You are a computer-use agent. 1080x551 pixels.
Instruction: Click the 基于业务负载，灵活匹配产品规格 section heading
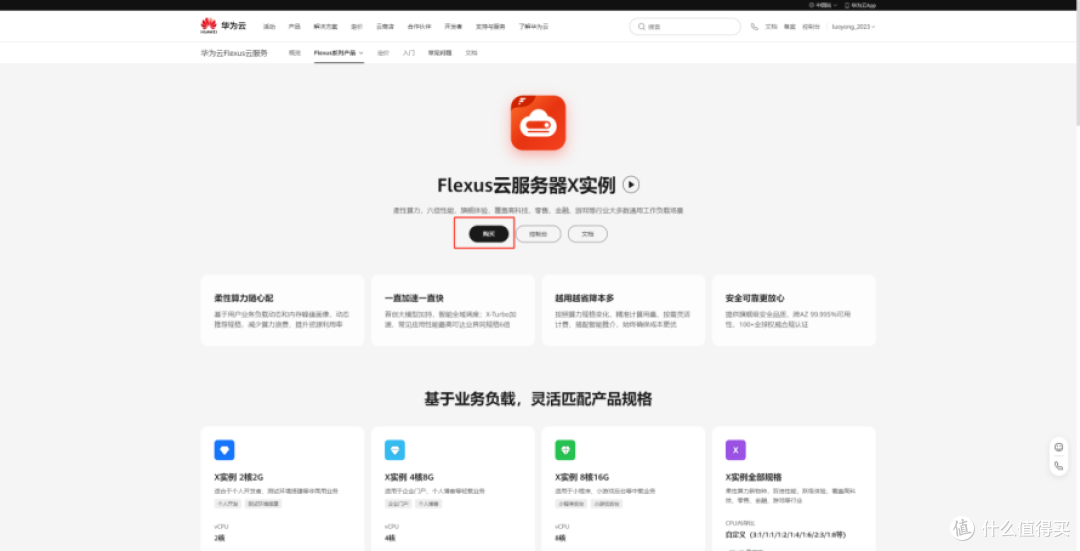(538, 399)
